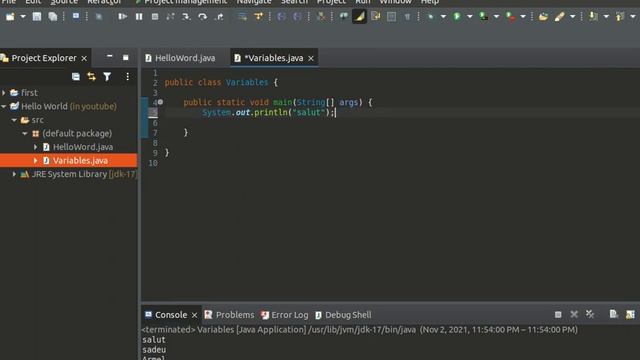Open the Search dropdown arrow

[x=573, y=17]
